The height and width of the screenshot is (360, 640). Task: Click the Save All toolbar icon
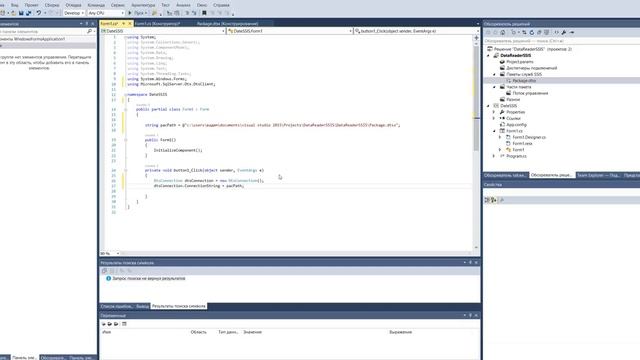(29, 13)
